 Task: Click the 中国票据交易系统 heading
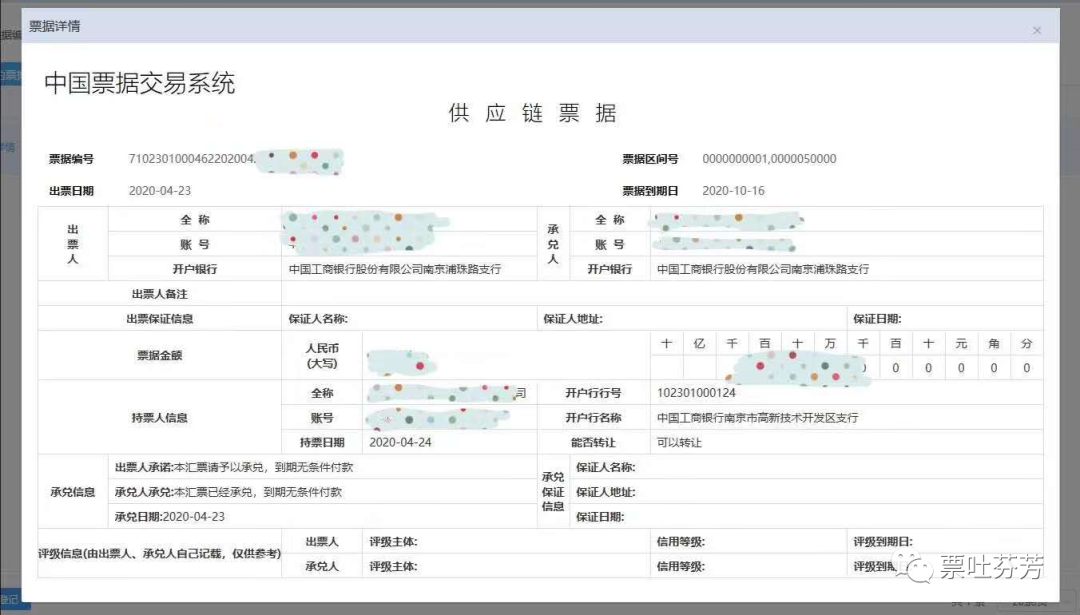pos(140,83)
